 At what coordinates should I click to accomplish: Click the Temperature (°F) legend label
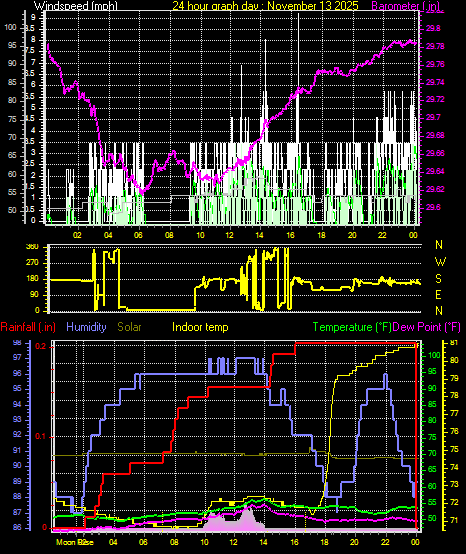[x=352, y=327]
